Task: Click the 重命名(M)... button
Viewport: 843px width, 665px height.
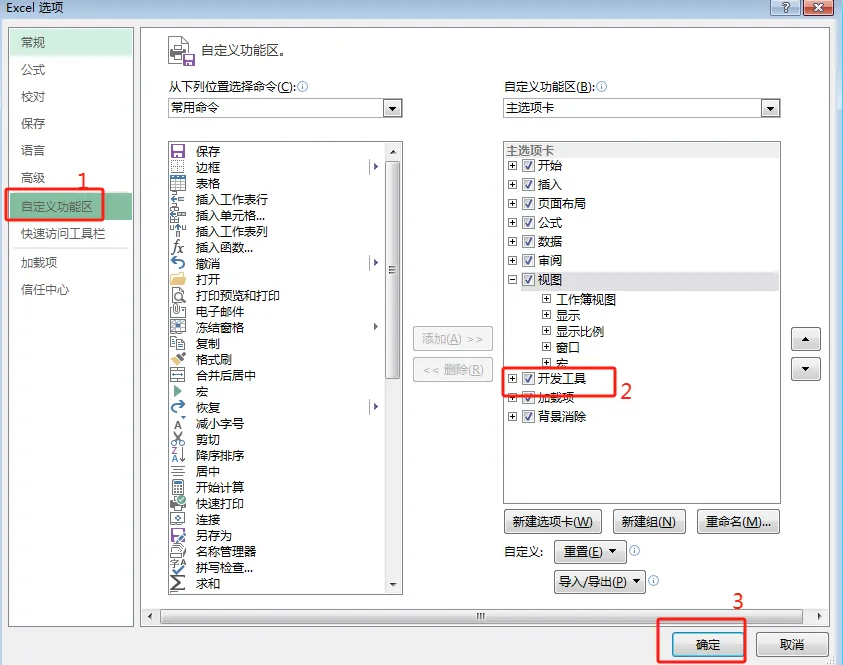Action: (738, 521)
